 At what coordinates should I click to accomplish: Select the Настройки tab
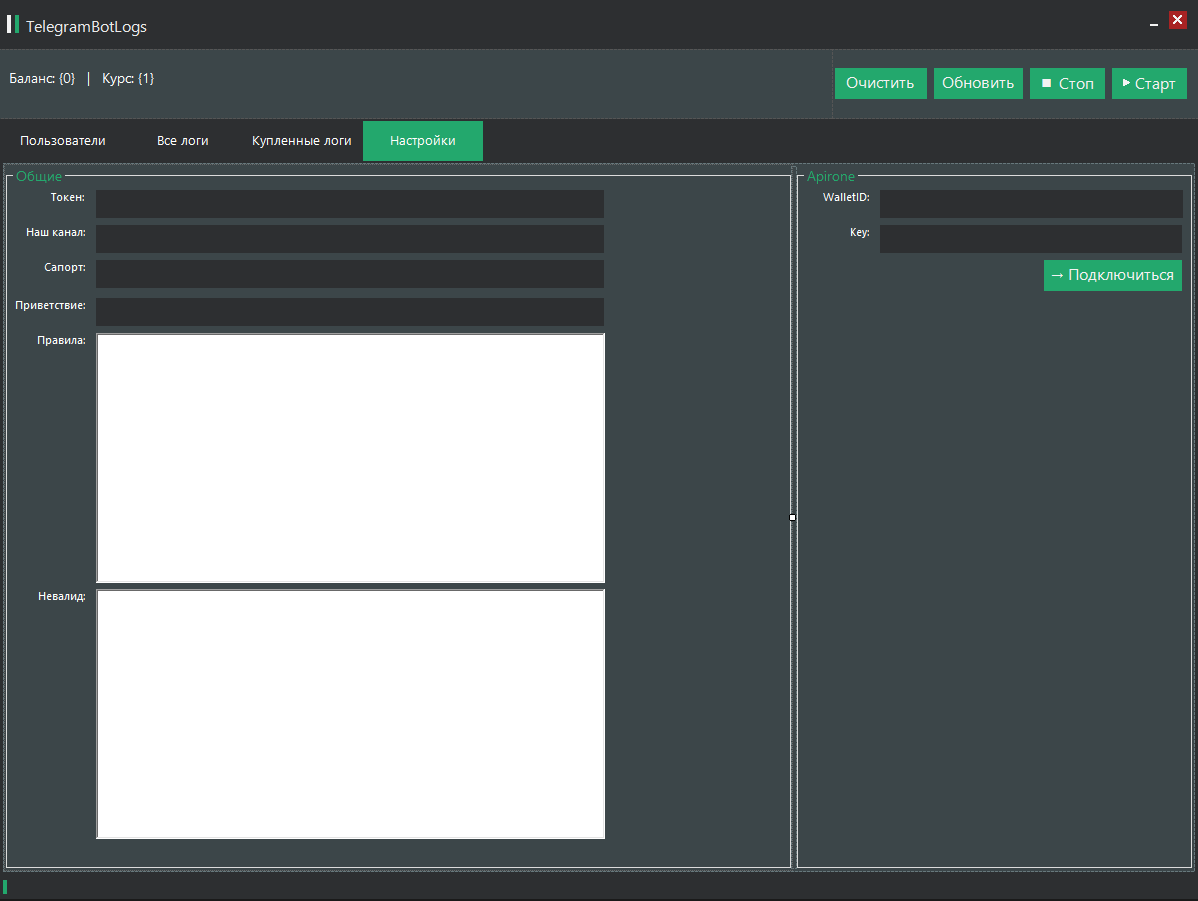click(x=423, y=141)
